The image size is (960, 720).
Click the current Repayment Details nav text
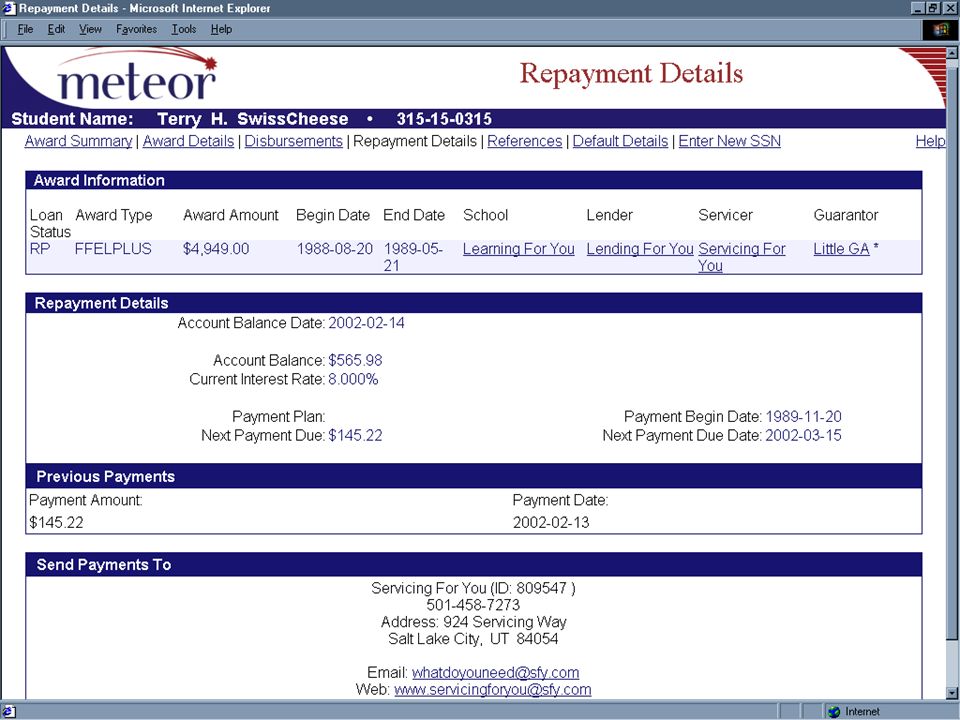click(415, 141)
